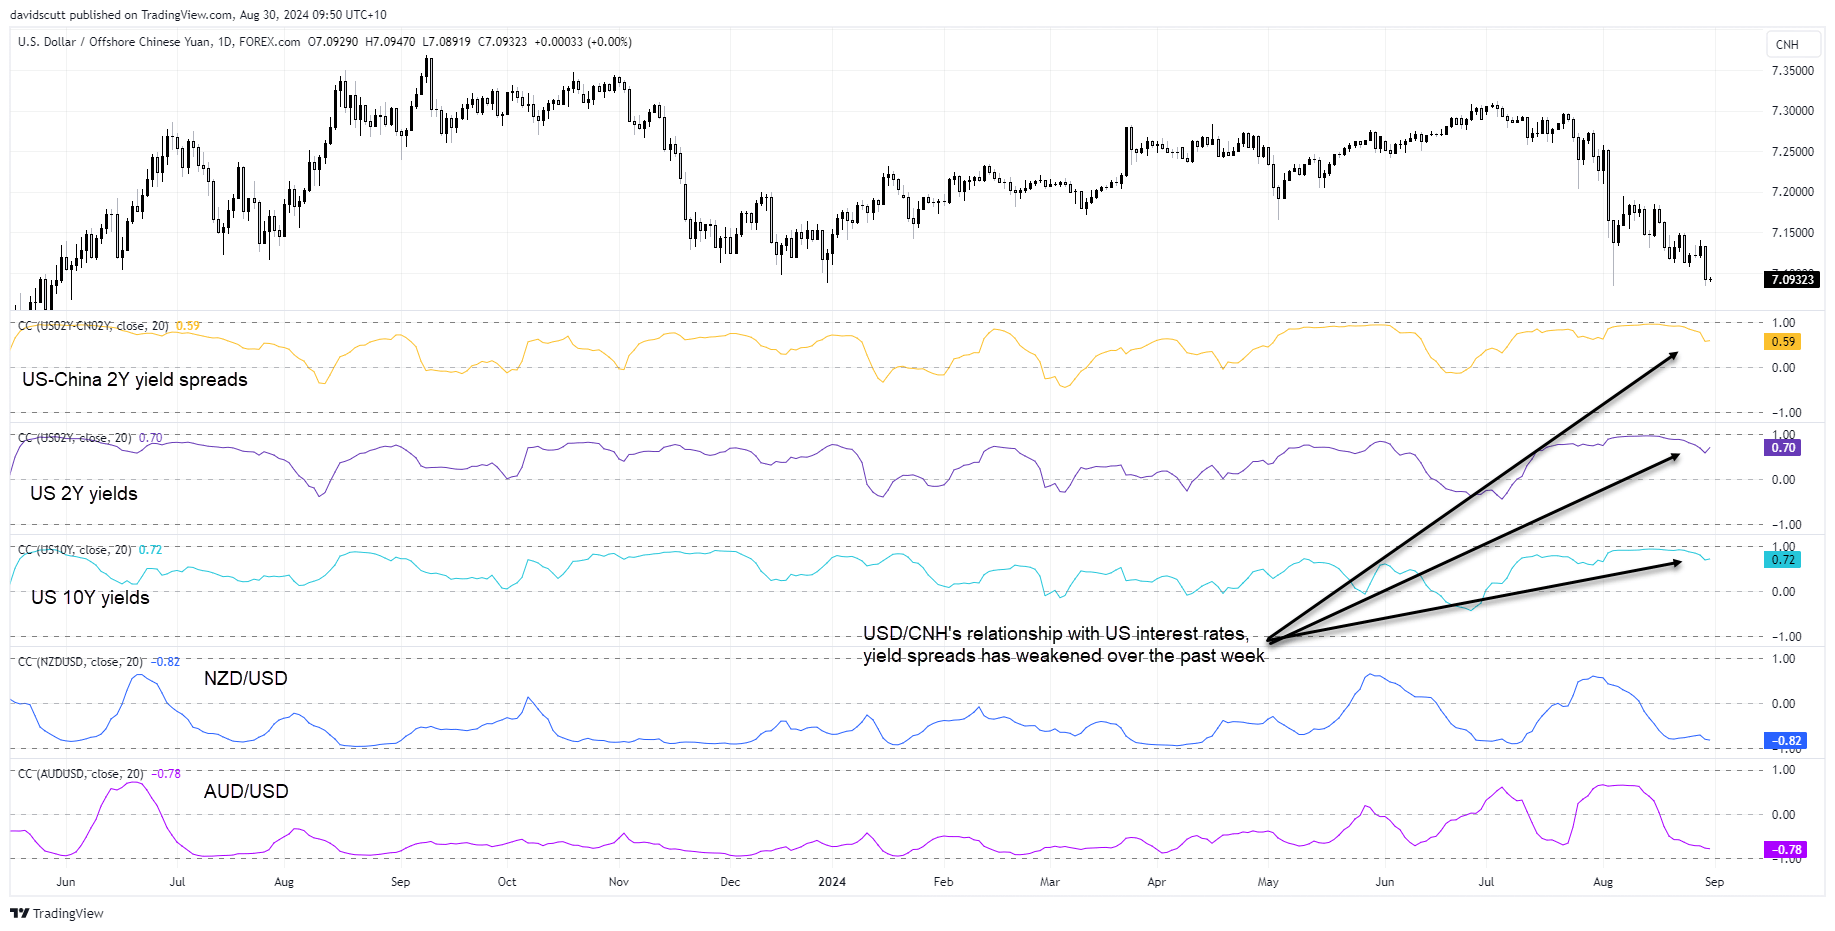Click the CNH currency button on price axis
This screenshot has width=1835, height=931.
click(x=1792, y=44)
